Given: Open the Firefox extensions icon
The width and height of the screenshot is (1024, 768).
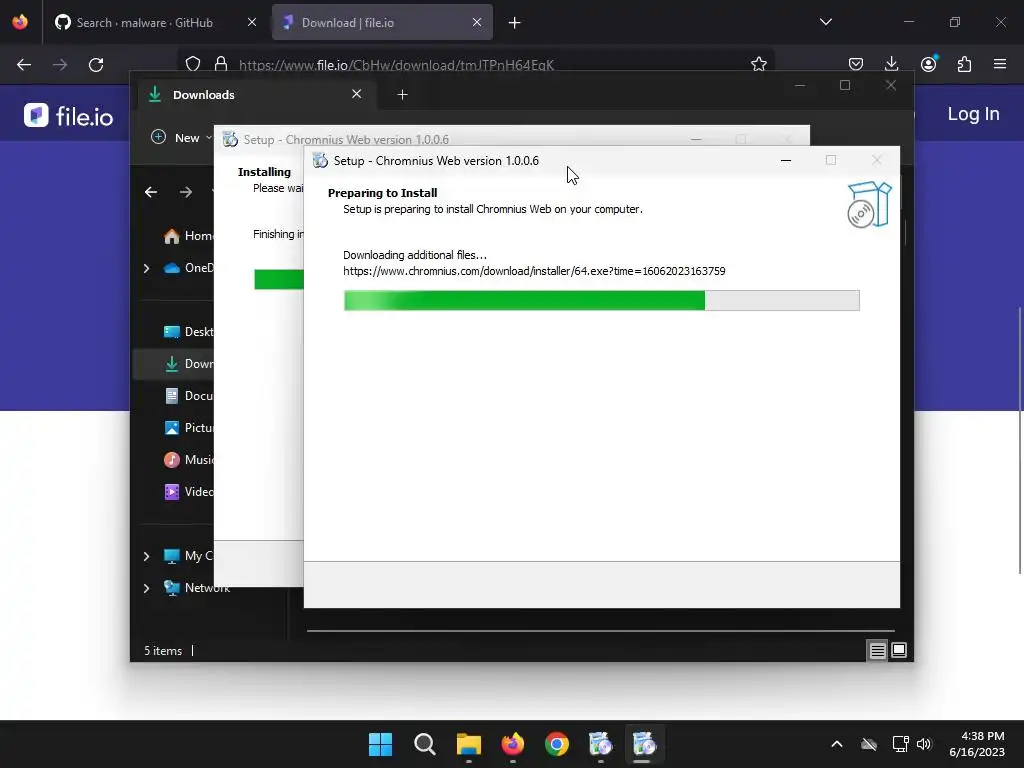Looking at the screenshot, I should [x=964, y=64].
